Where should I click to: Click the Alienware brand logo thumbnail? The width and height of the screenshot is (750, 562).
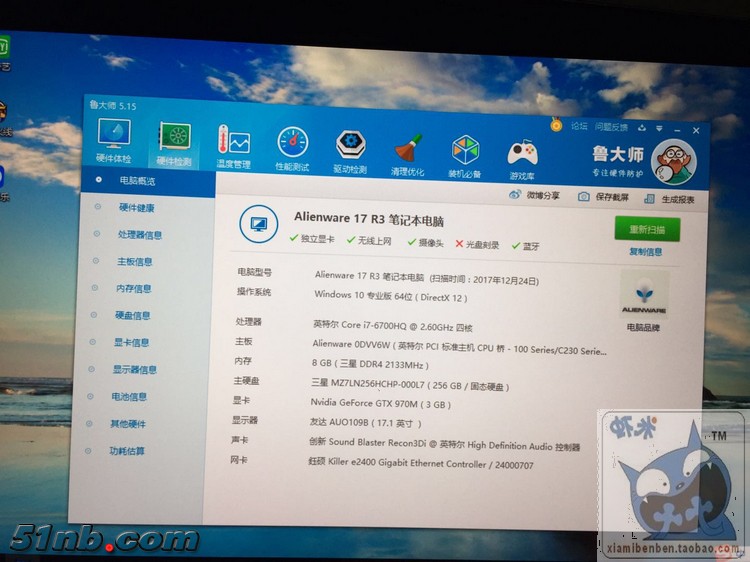coord(644,294)
